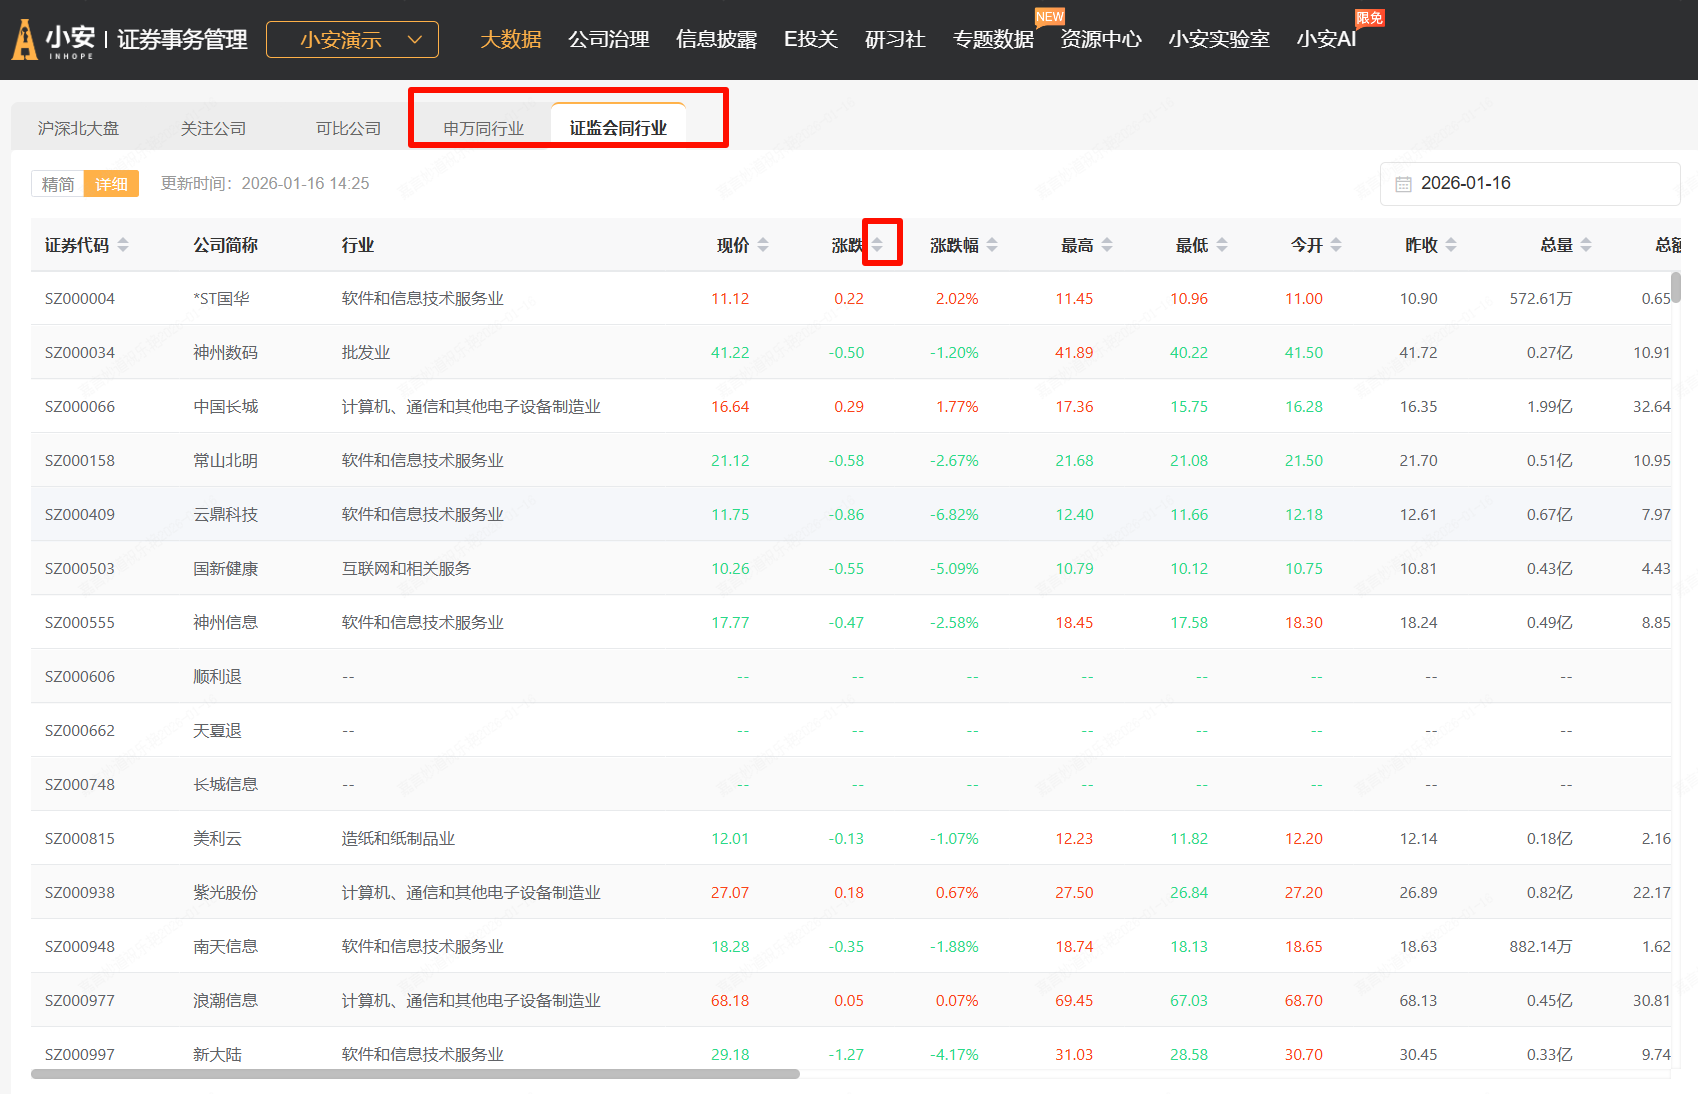Click the 公司简称 column header
This screenshot has width=1698, height=1094.
(225, 245)
